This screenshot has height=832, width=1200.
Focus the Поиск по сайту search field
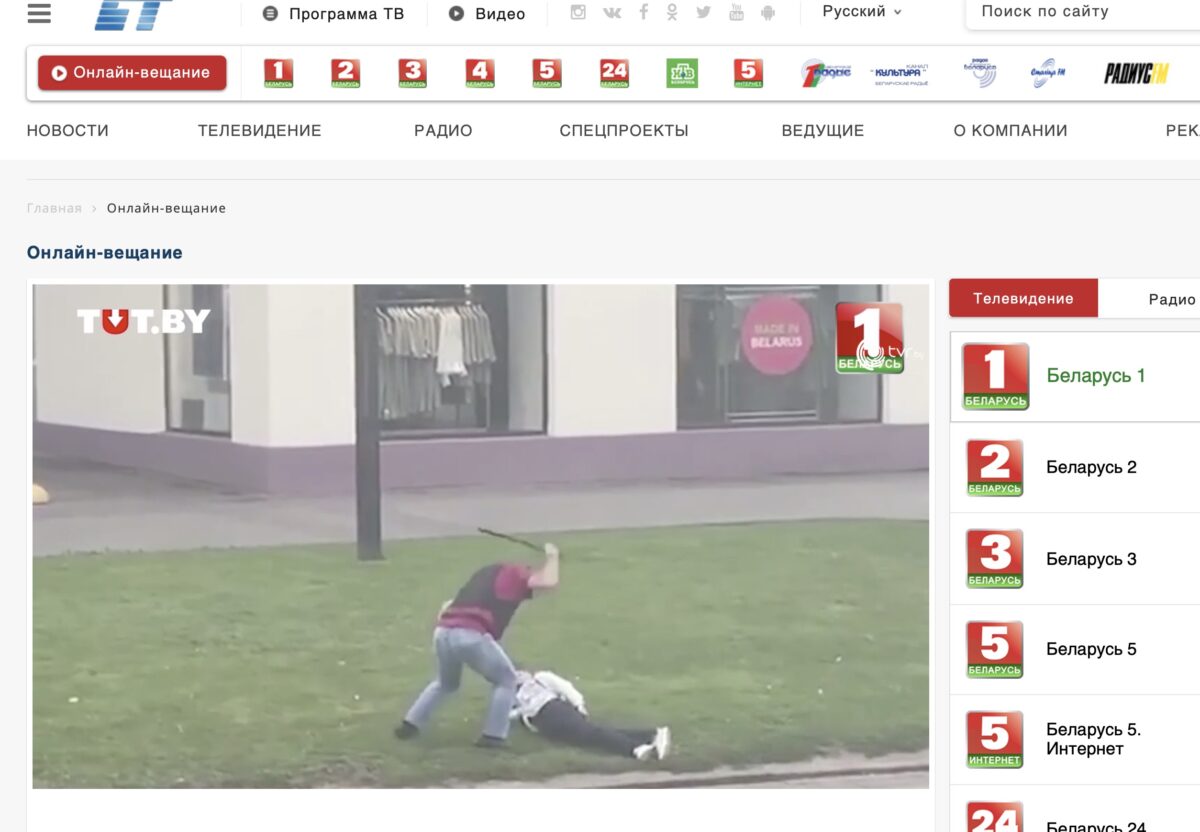point(1083,13)
